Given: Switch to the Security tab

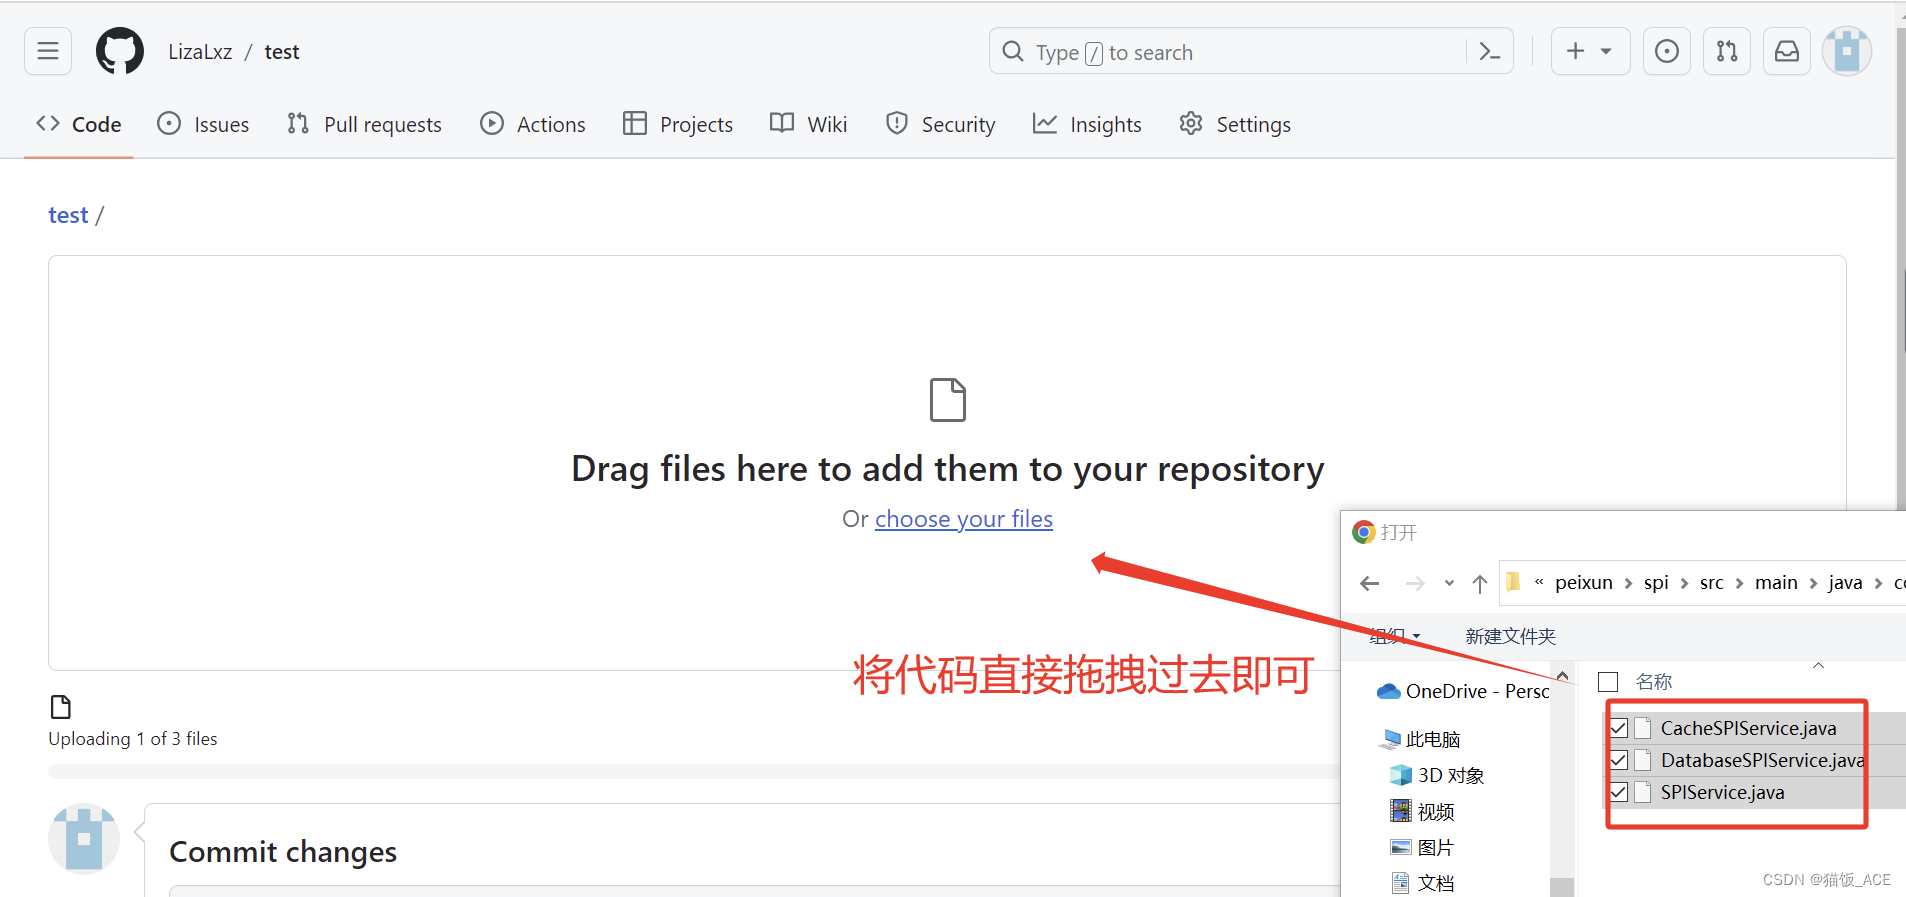Looking at the screenshot, I should click(941, 124).
